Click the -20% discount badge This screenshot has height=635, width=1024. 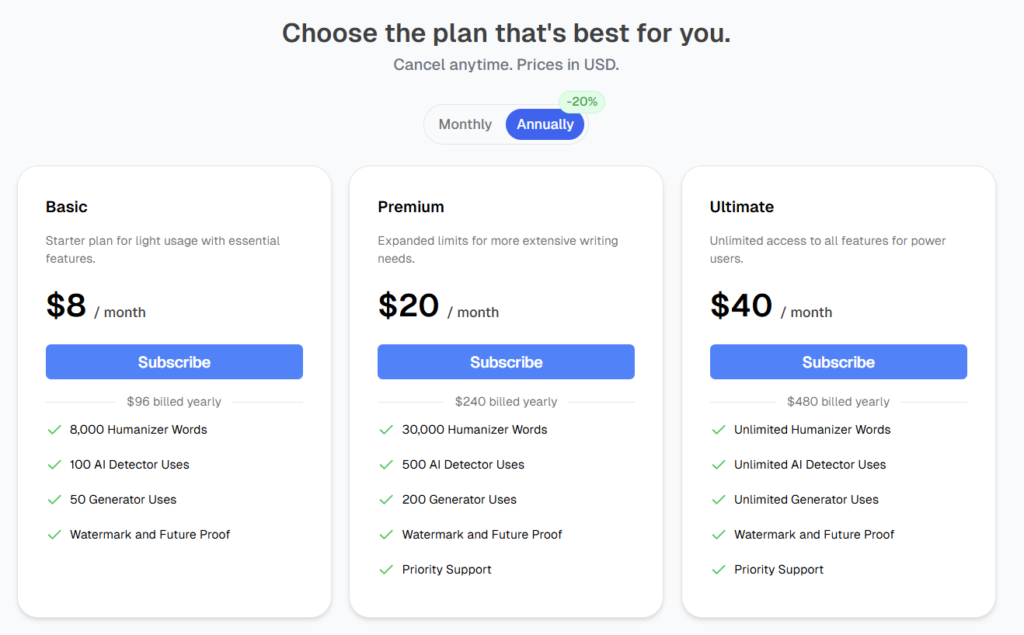pyautogui.click(x=582, y=102)
